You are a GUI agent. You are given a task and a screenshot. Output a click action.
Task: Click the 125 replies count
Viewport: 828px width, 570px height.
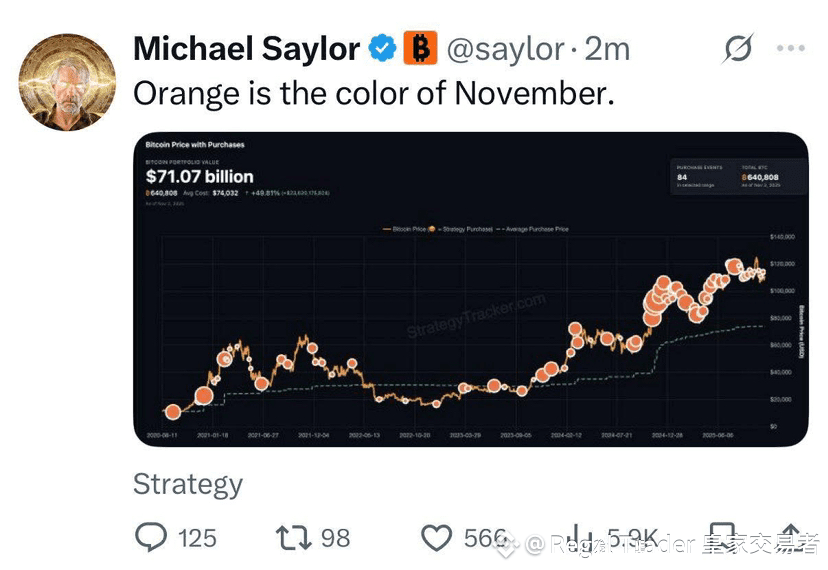(x=197, y=538)
